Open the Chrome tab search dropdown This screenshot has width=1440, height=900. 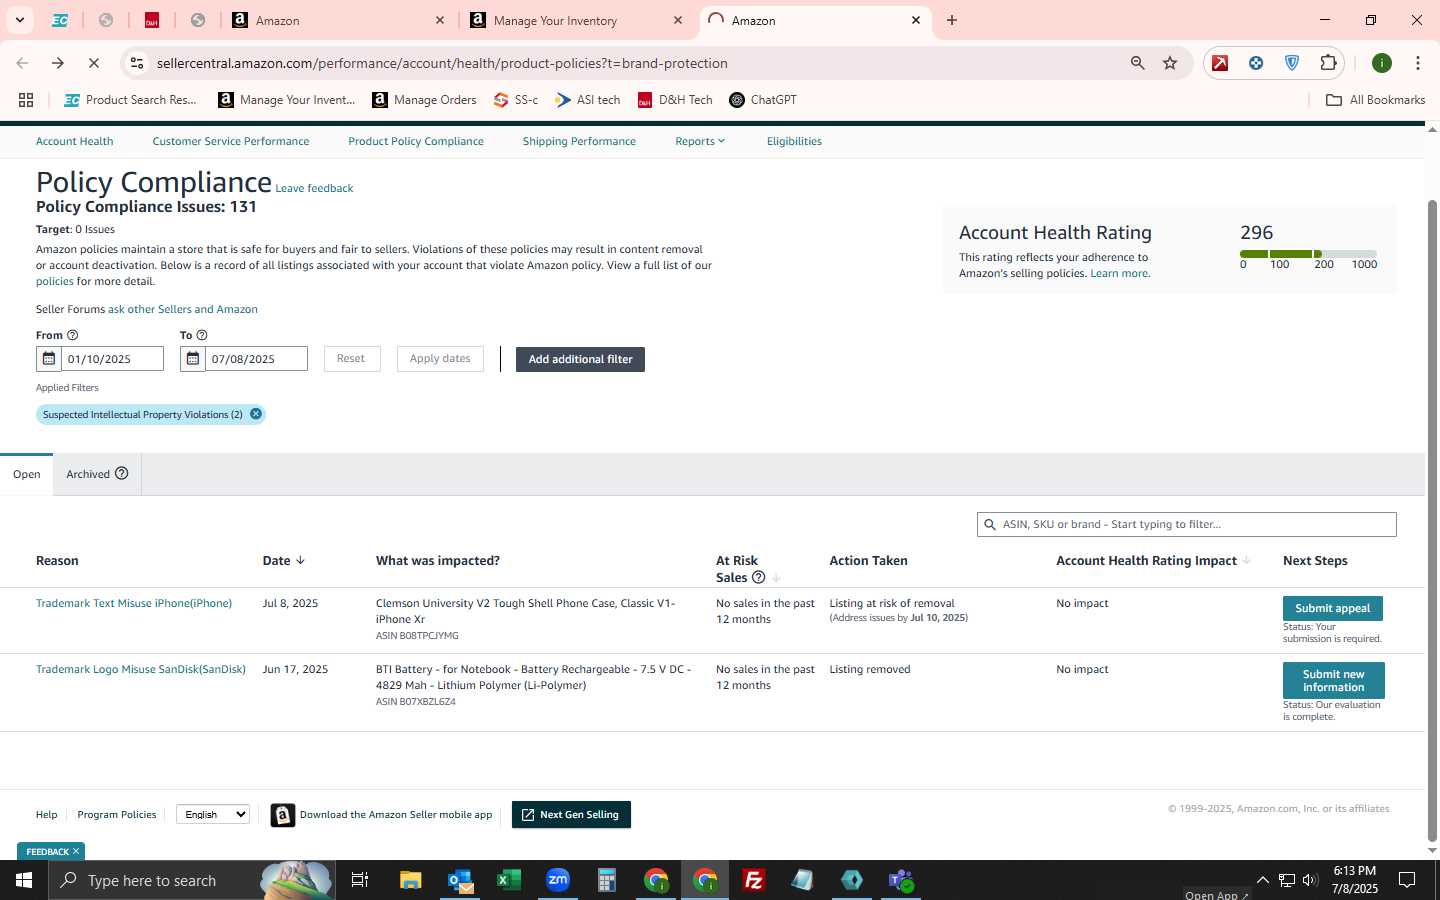pos(19,20)
